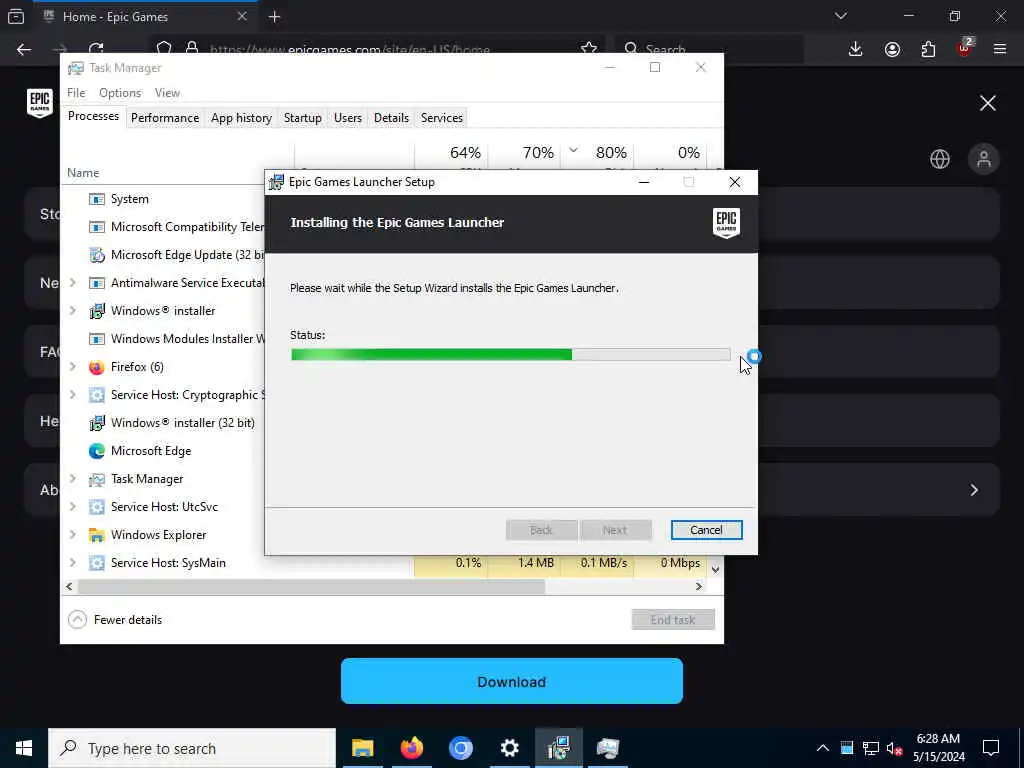Expand the Firefox (6) process group
Image resolution: width=1024 pixels, height=768 pixels.
click(73, 367)
